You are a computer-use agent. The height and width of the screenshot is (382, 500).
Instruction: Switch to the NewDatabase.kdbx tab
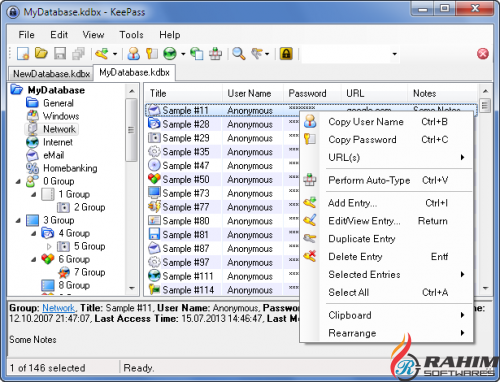coord(51,74)
